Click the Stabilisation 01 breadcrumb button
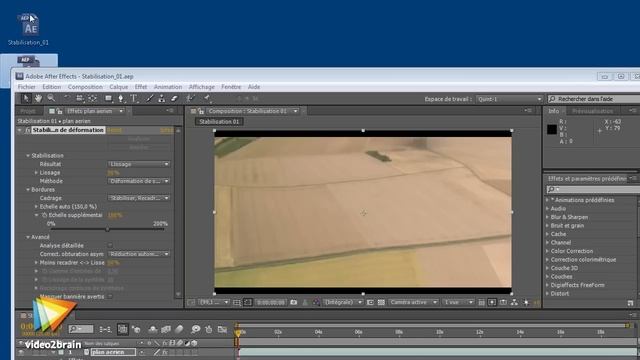The width and height of the screenshot is (640, 360). [x=219, y=122]
